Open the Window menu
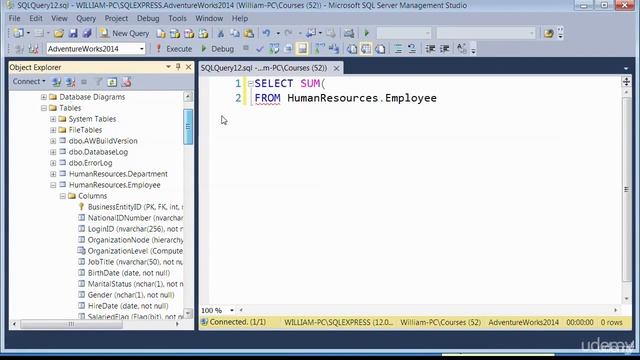 click(x=209, y=18)
